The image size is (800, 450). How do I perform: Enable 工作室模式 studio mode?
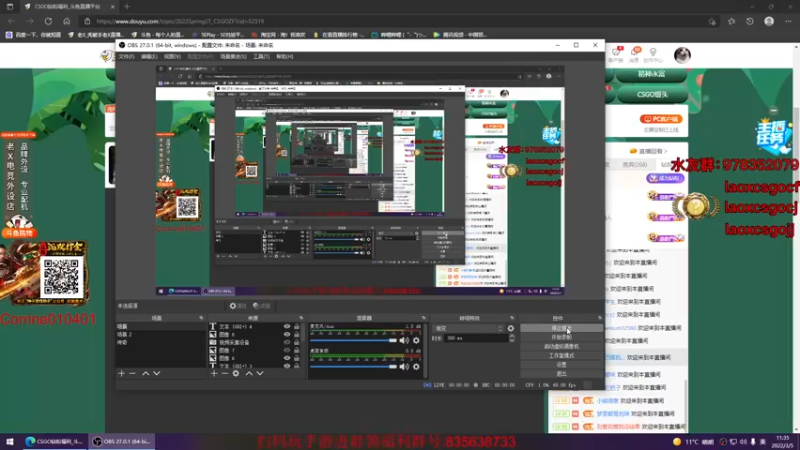(x=561, y=356)
